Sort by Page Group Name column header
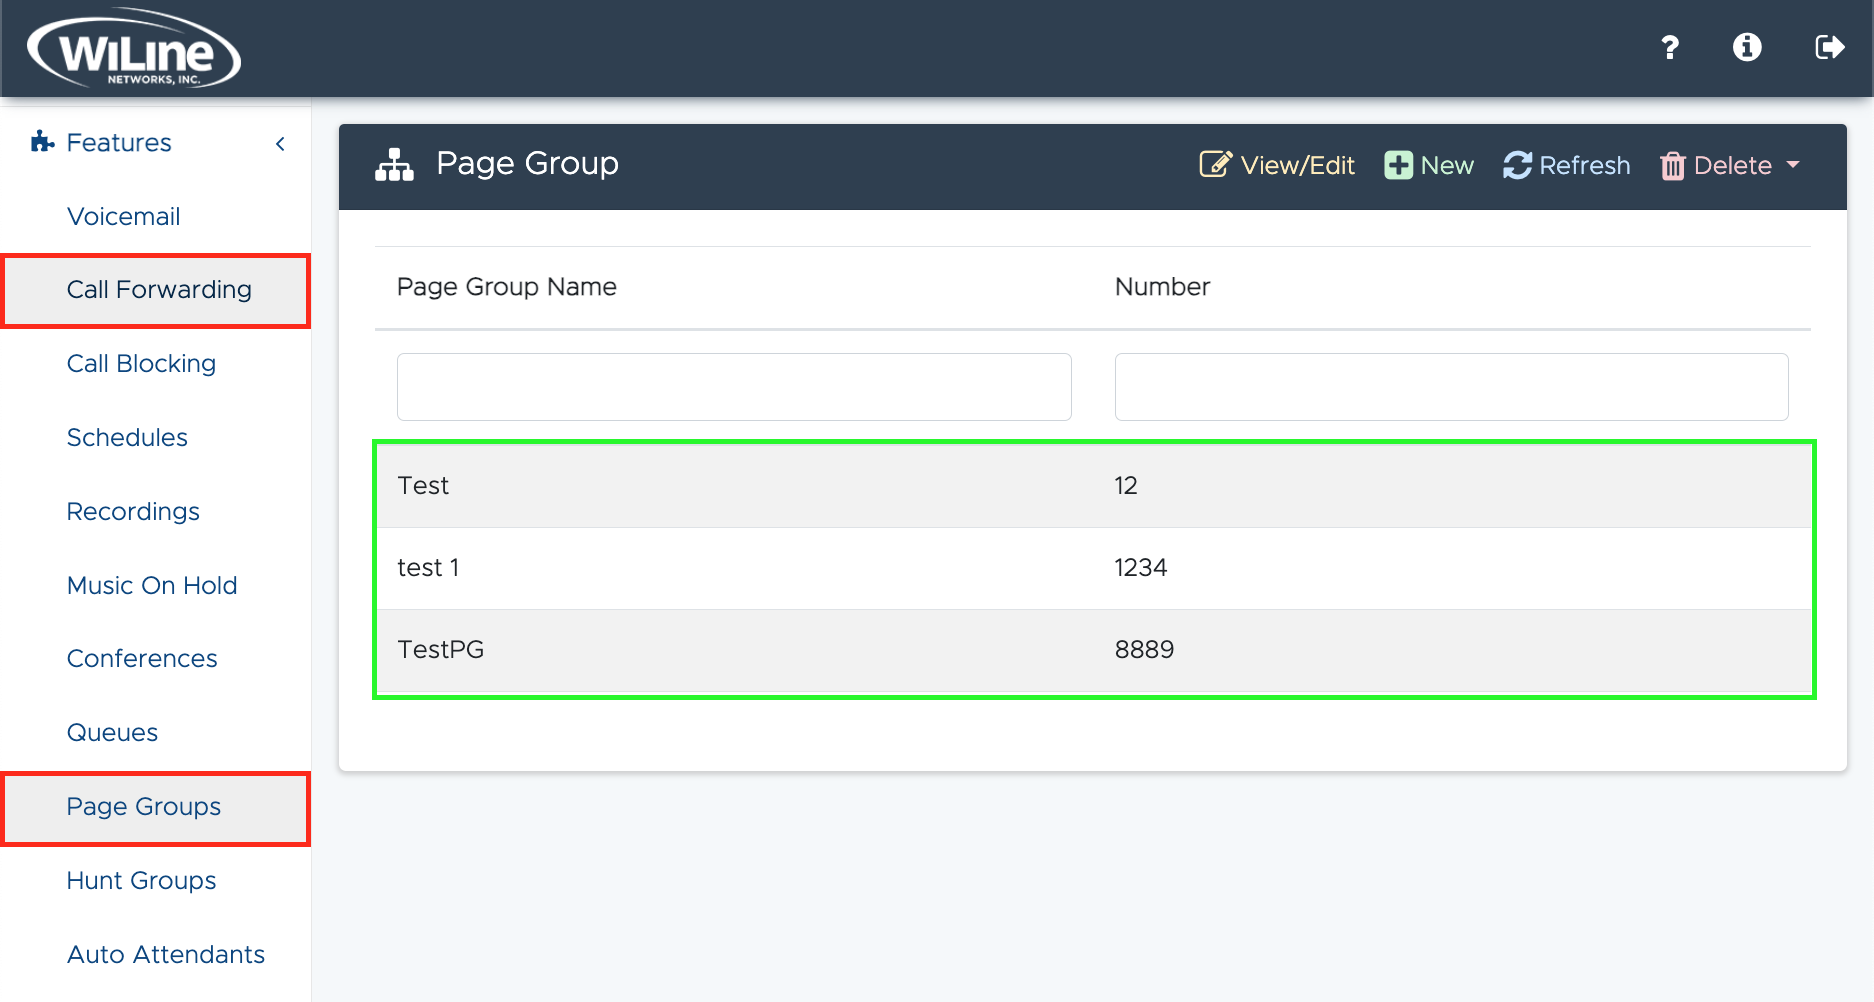Screen dimensions: 1874x1002 (507, 287)
